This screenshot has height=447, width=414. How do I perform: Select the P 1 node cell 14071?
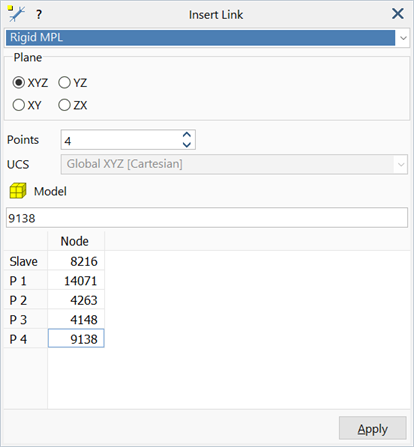pos(76,281)
